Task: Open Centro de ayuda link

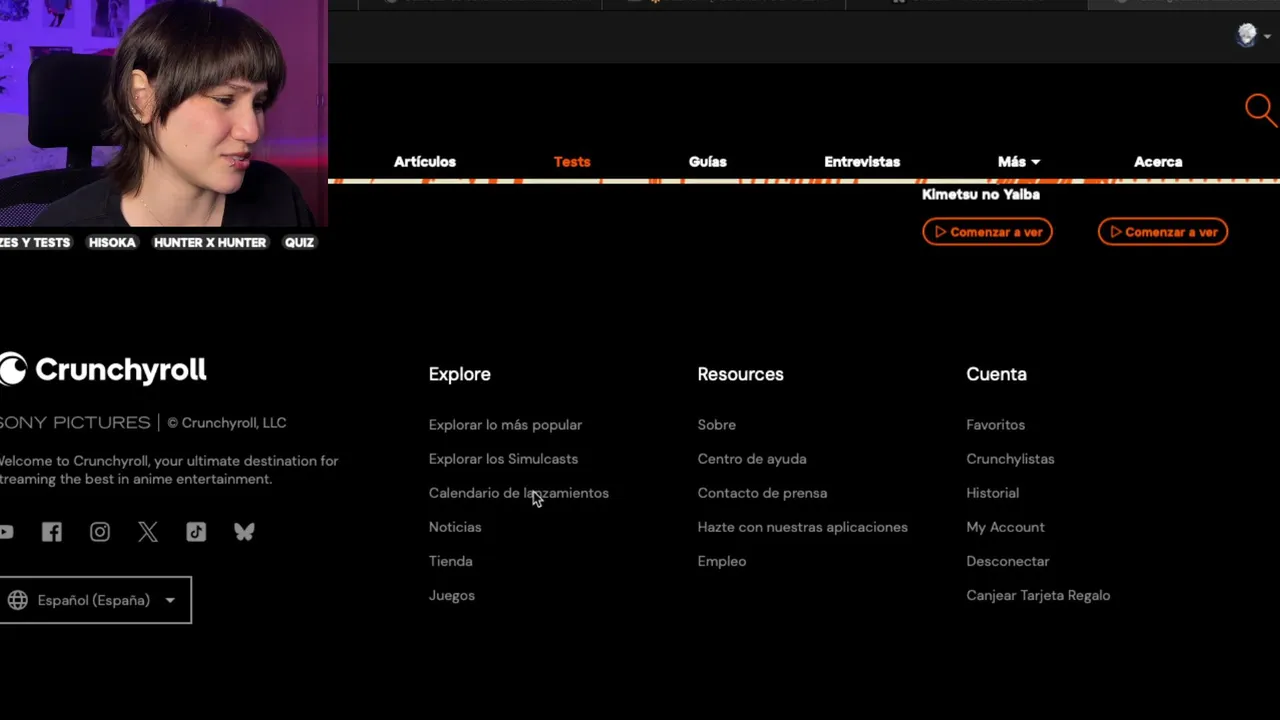Action: click(752, 459)
